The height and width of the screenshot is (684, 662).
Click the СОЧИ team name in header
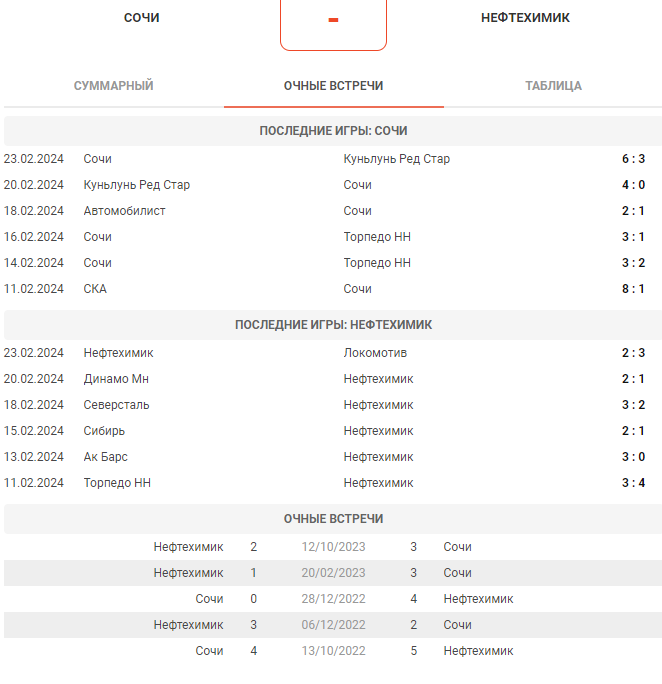tap(142, 18)
